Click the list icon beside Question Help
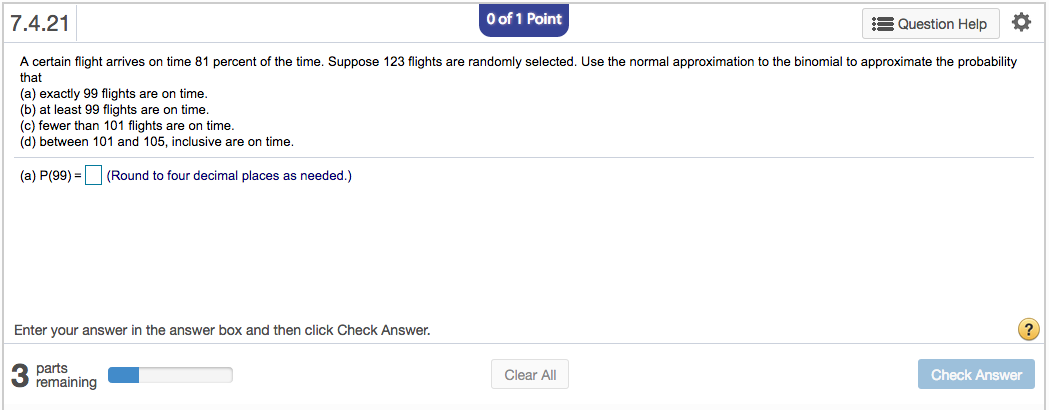 883,24
